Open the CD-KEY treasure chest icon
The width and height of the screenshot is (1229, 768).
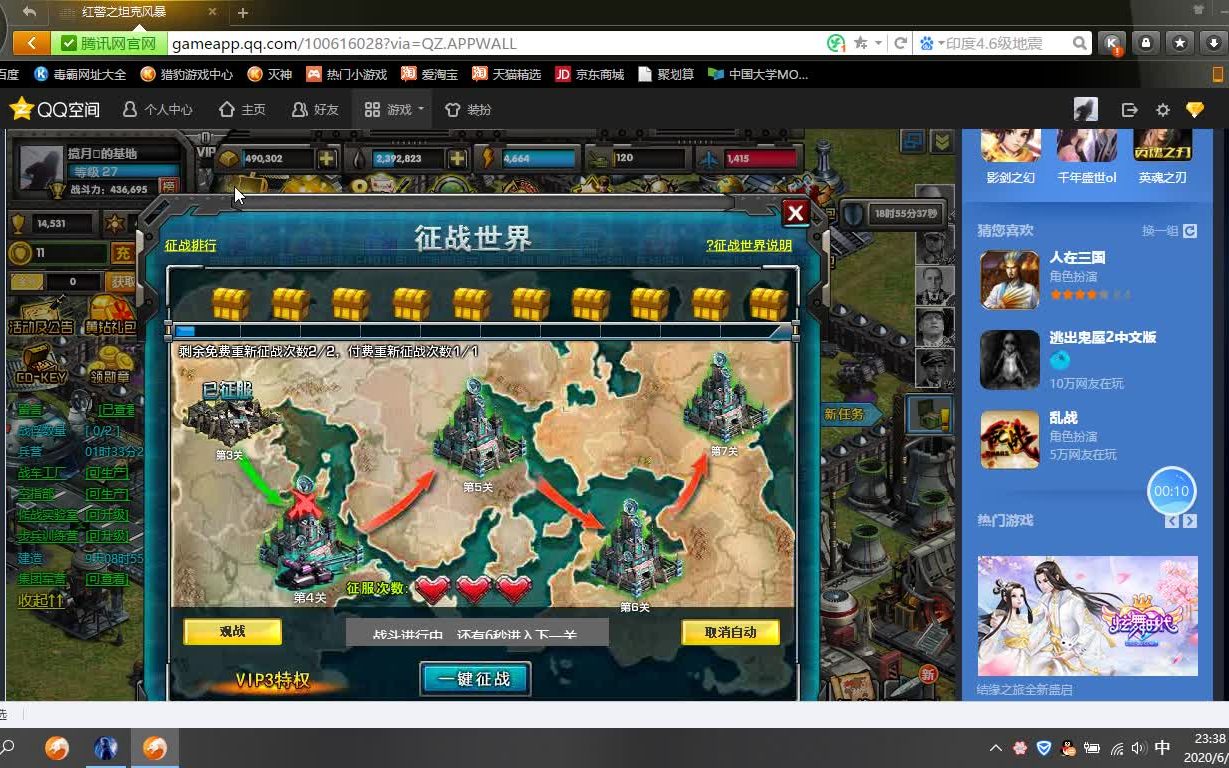pos(41,365)
